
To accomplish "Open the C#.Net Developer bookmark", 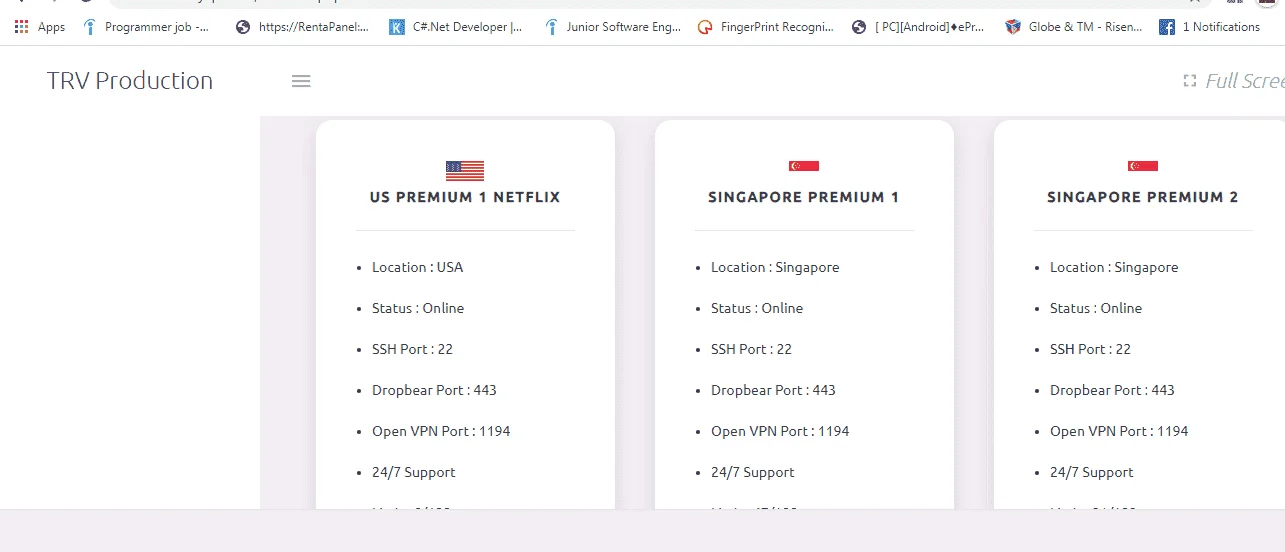I will pos(456,27).
